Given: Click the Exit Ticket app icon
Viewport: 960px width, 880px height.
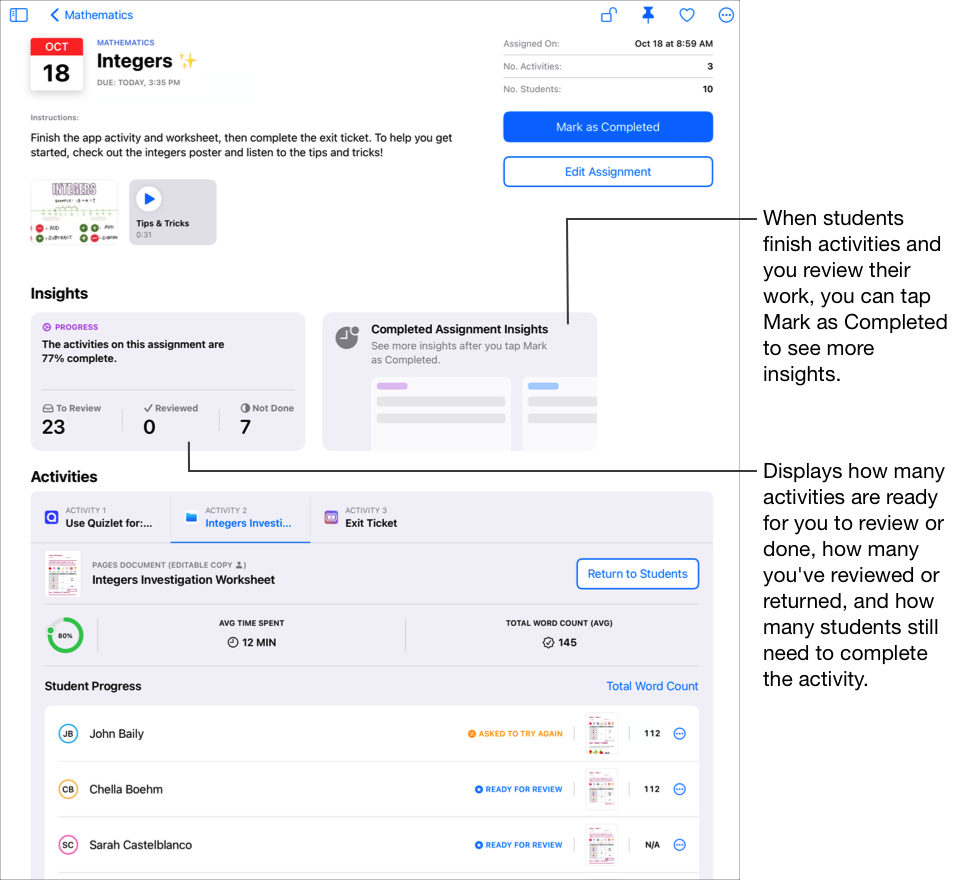Looking at the screenshot, I should (x=331, y=517).
